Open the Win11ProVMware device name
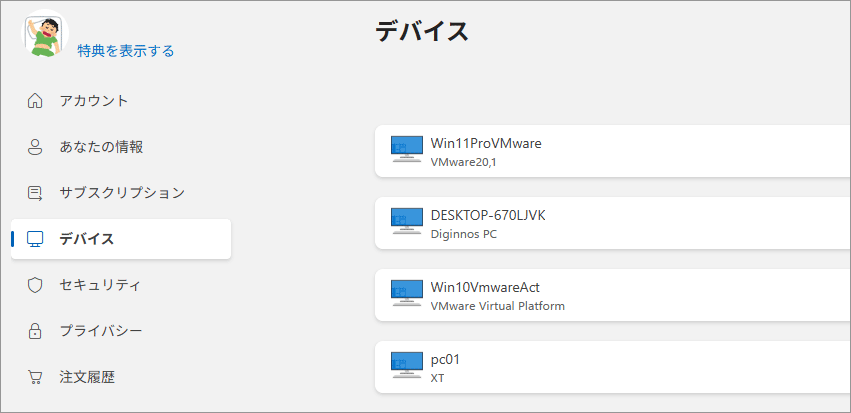The height and width of the screenshot is (413, 851). coord(485,143)
